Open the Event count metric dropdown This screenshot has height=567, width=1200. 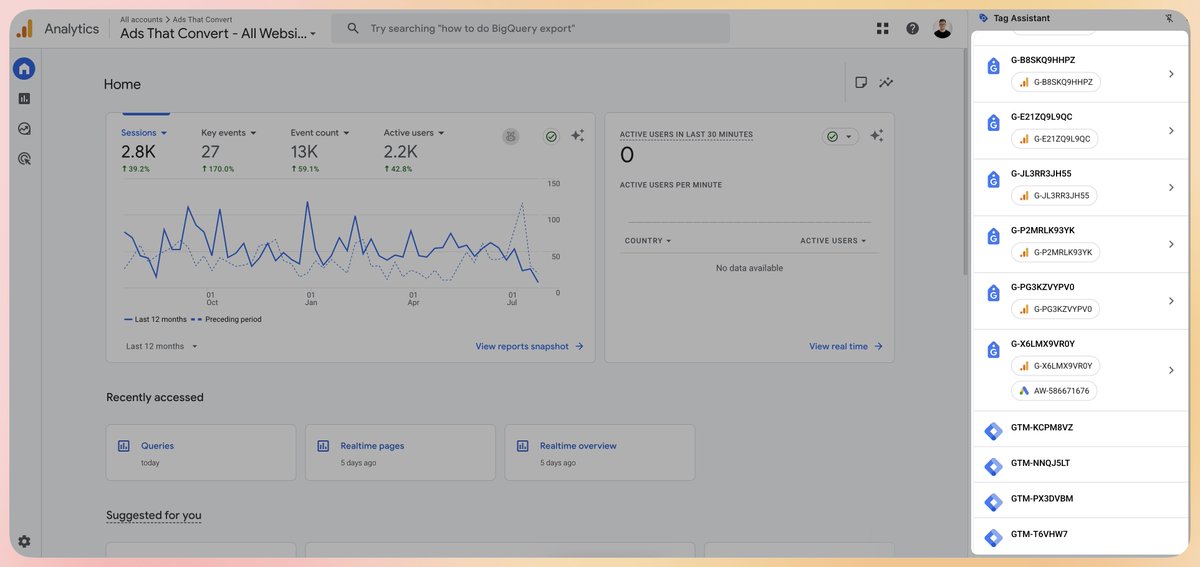coord(320,133)
